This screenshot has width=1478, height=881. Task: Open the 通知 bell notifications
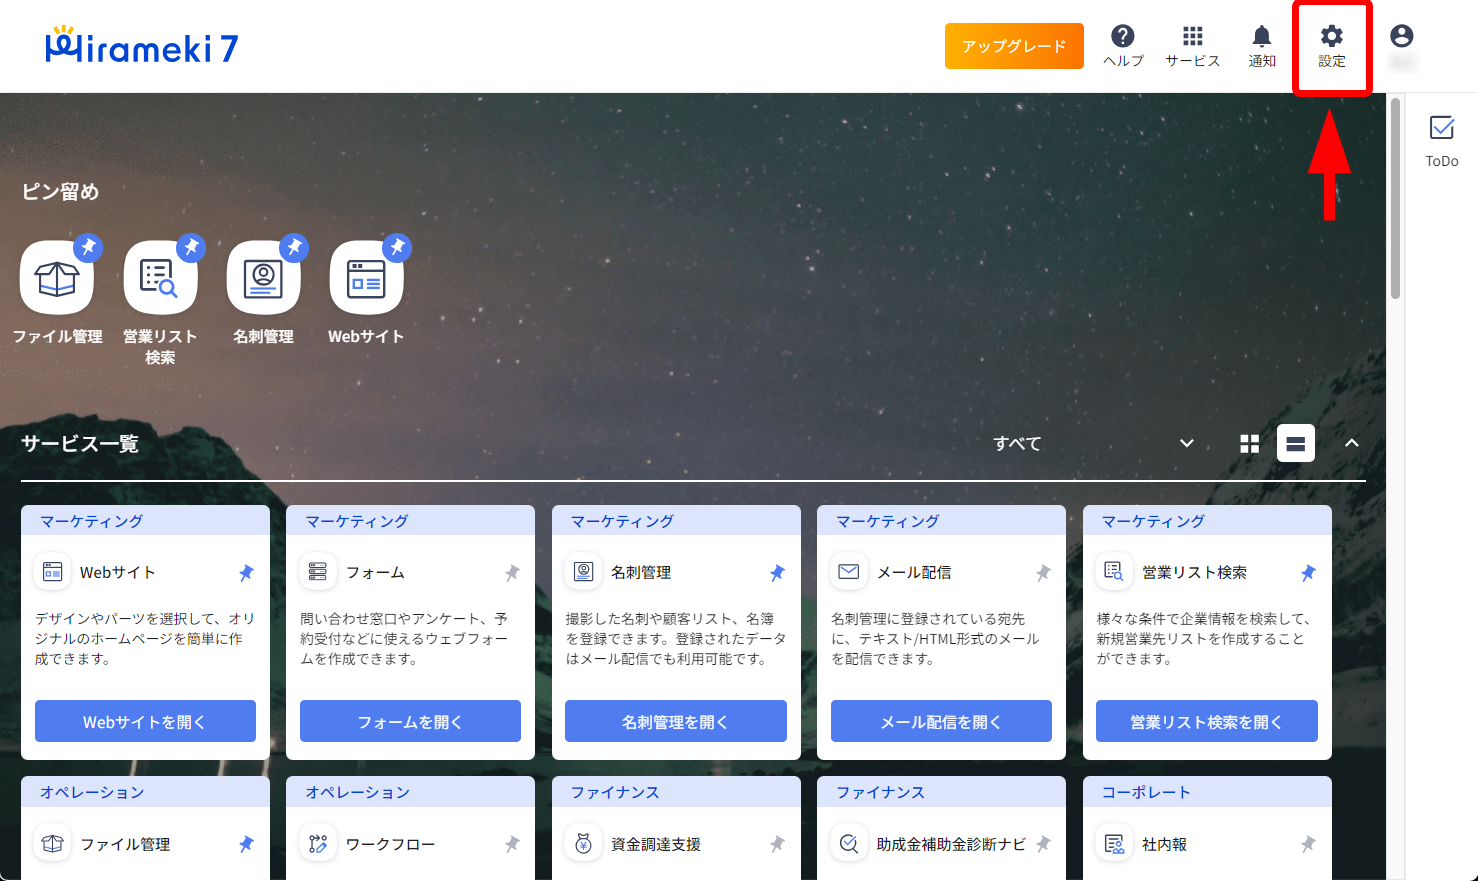click(x=1262, y=46)
